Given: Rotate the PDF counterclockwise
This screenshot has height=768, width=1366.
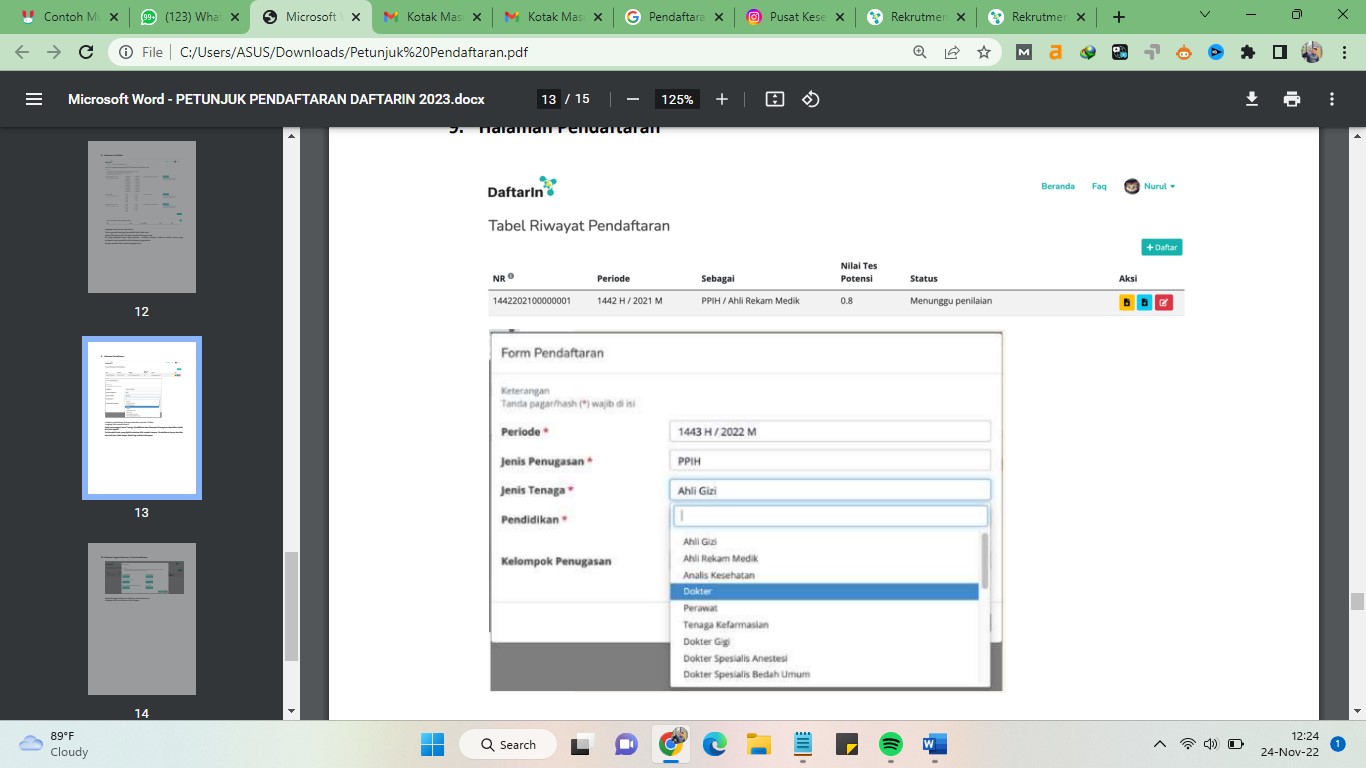Looking at the screenshot, I should tap(811, 99).
